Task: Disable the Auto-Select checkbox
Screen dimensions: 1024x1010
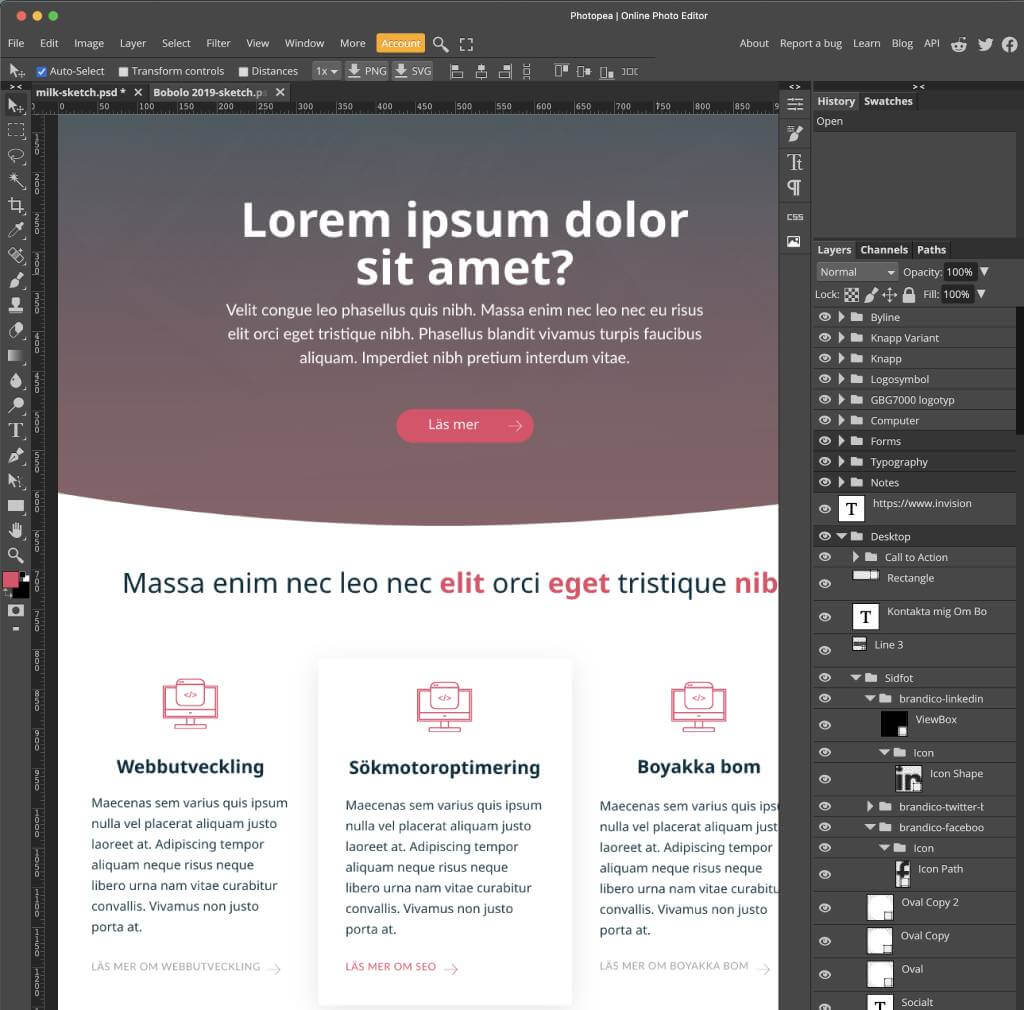Action: coord(42,72)
